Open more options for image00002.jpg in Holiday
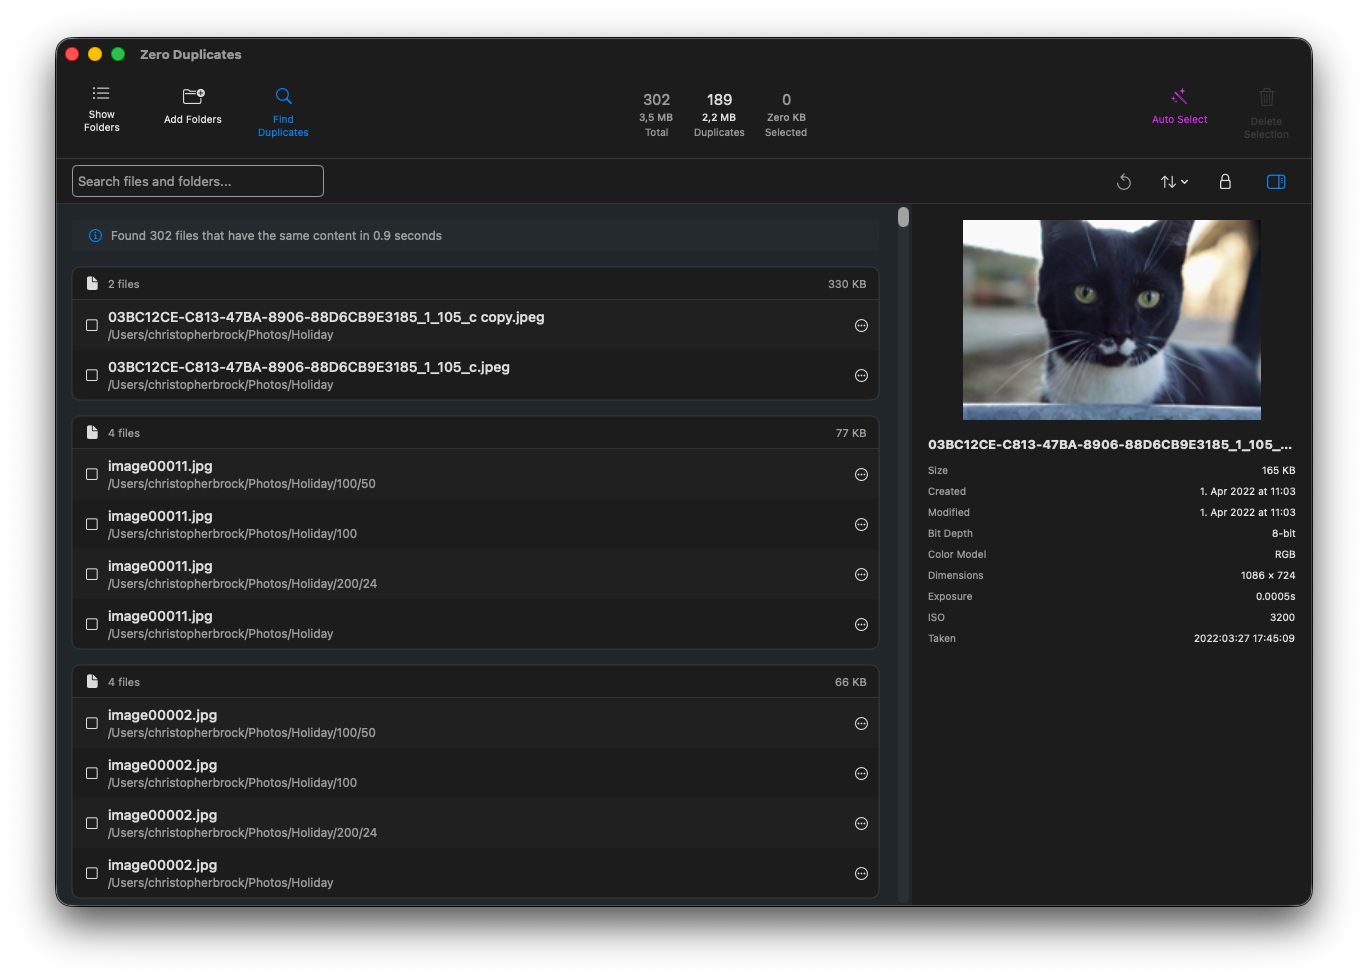The image size is (1368, 980). tap(861, 873)
